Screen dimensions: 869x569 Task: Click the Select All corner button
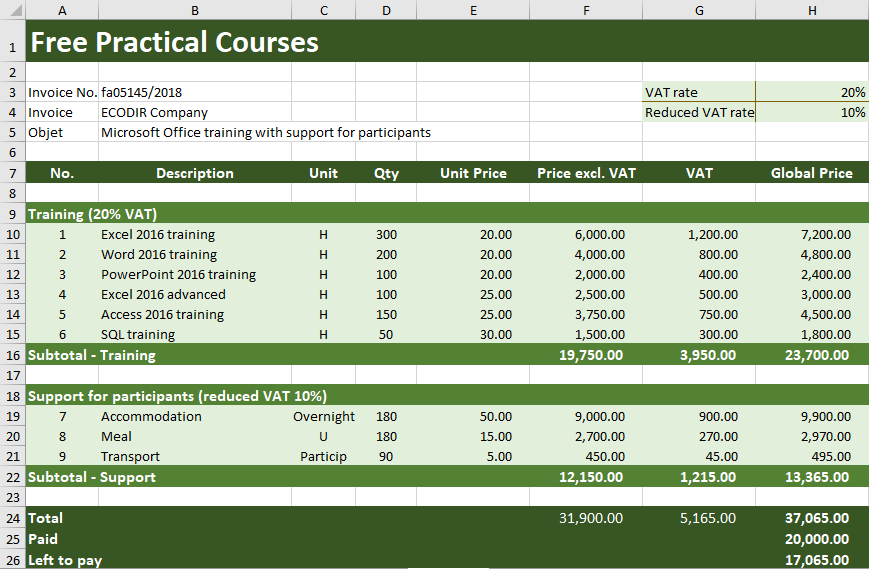(x=13, y=10)
